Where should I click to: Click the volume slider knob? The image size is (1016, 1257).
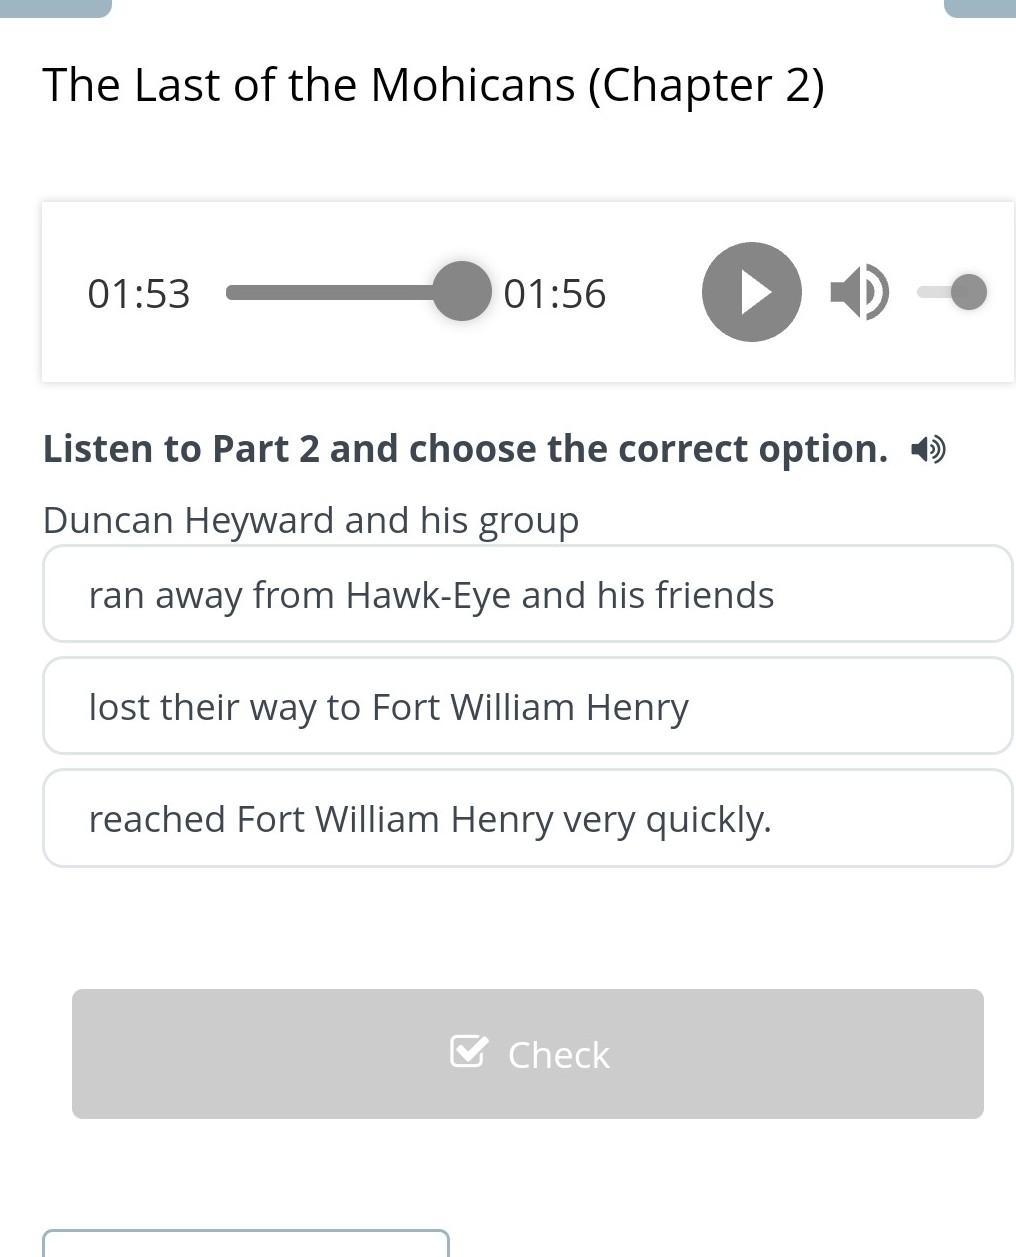[968, 292]
